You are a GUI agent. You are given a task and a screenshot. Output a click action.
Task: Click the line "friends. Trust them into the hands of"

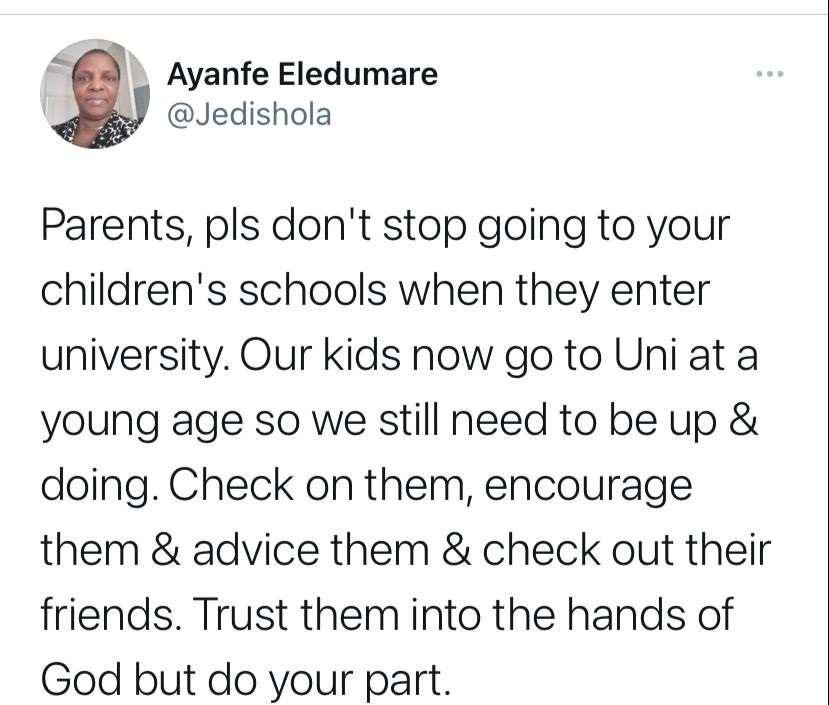coord(386,615)
